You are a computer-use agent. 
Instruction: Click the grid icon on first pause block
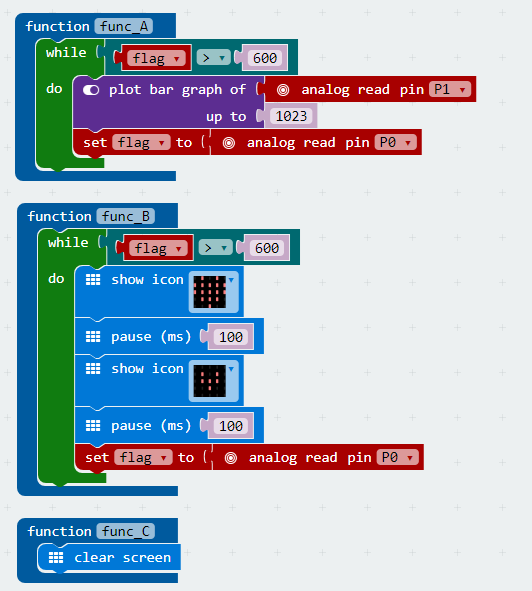tap(93, 337)
